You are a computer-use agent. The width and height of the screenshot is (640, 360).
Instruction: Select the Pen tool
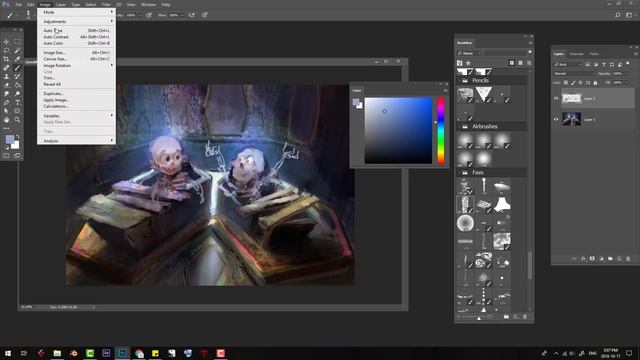(6, 102)
